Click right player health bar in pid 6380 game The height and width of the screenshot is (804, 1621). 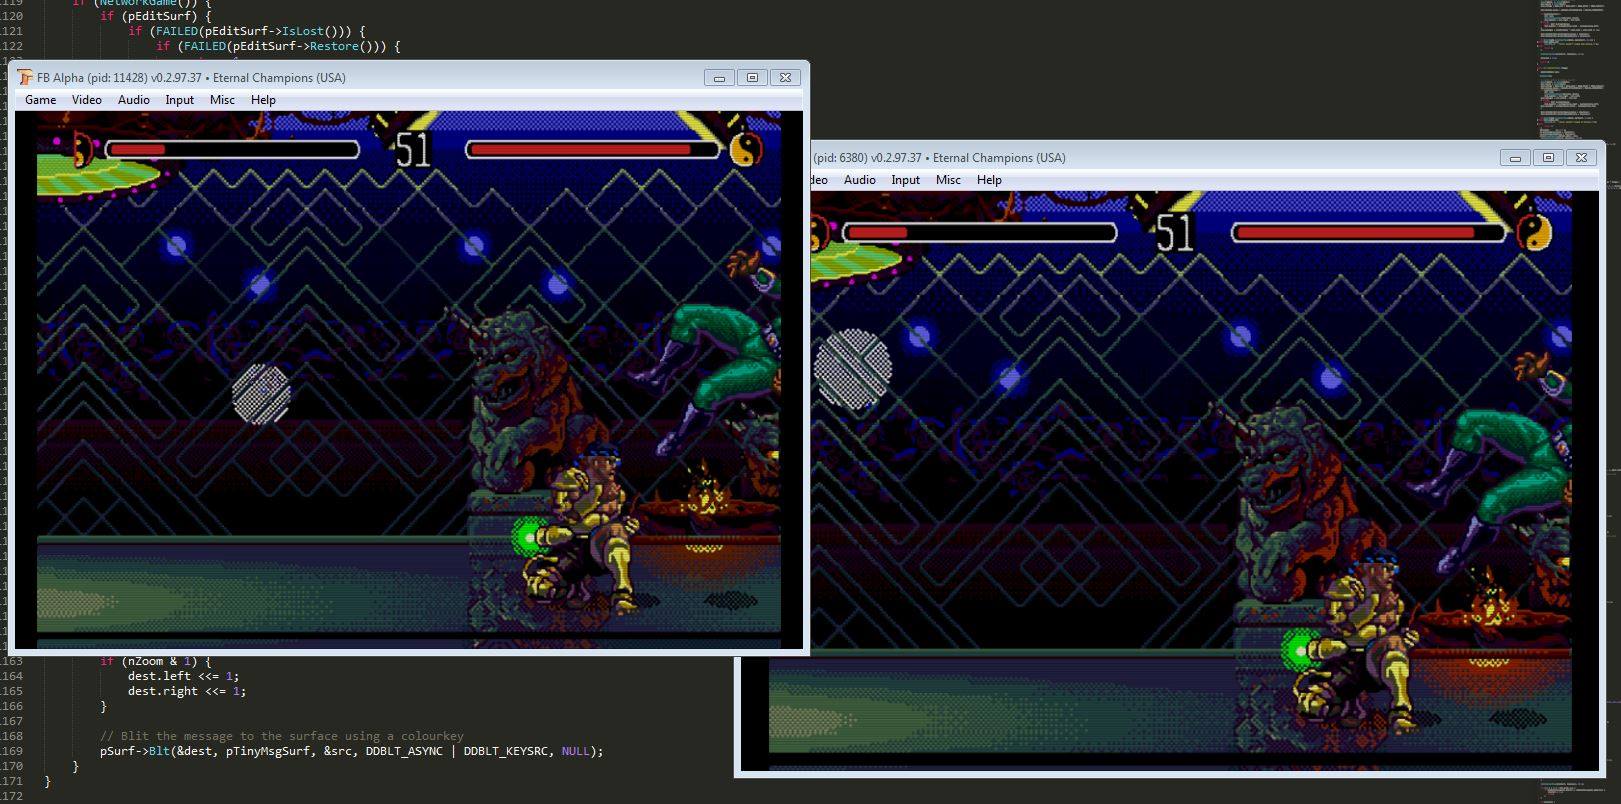point(1369,232)
